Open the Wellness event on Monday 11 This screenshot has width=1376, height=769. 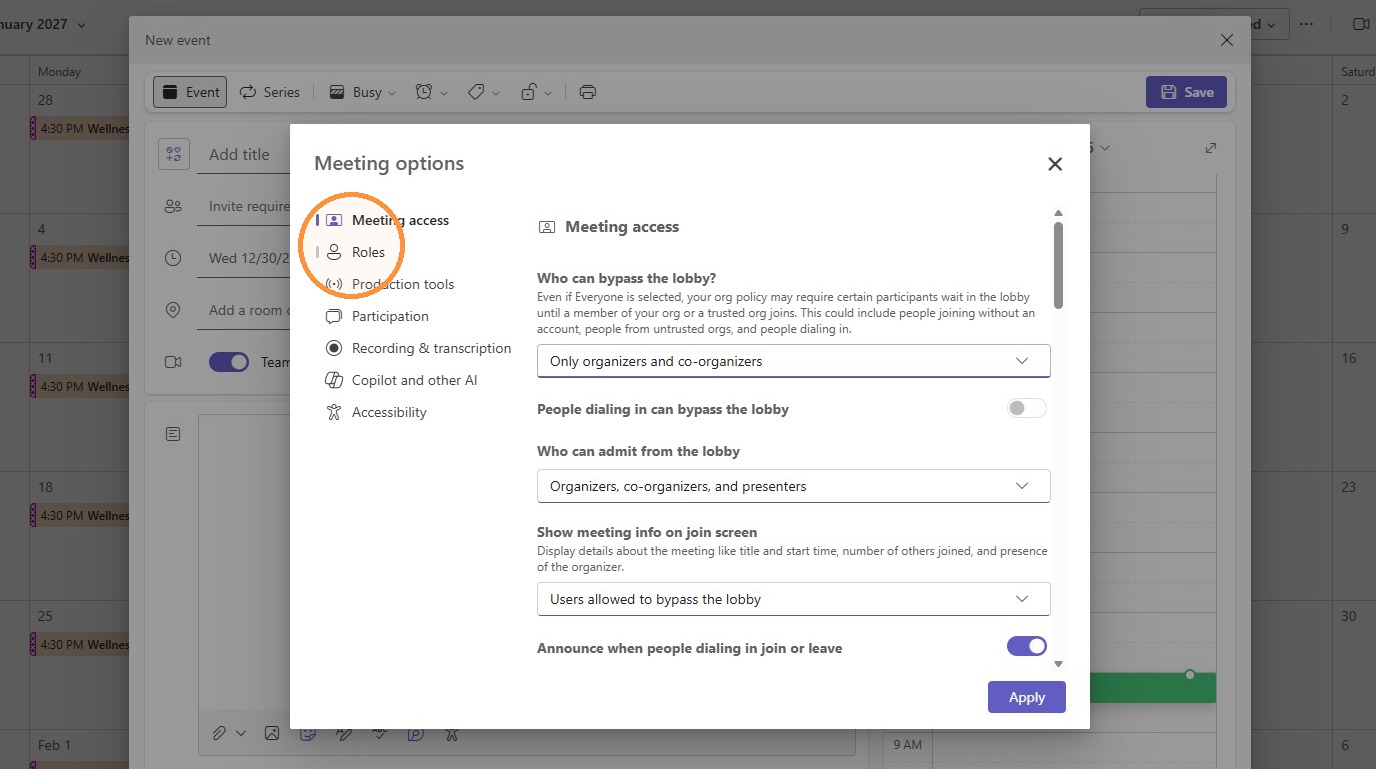pyautogui.click(x=80, y=386)
